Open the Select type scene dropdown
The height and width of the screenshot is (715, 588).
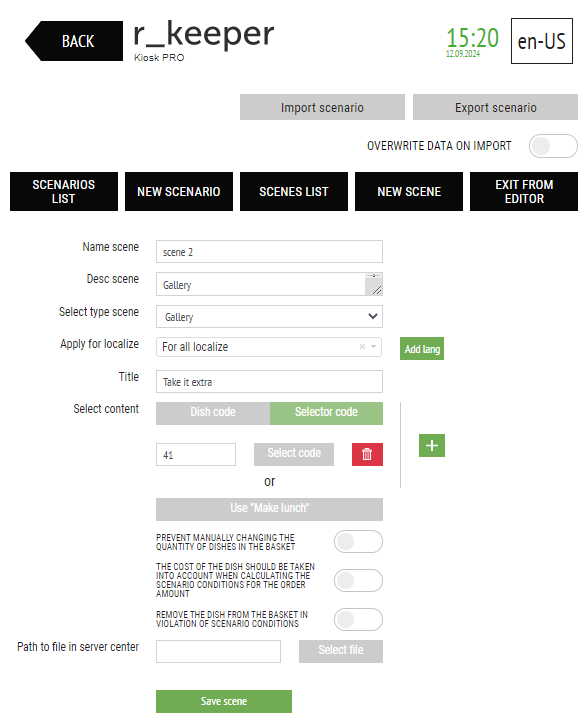(269, 316)
